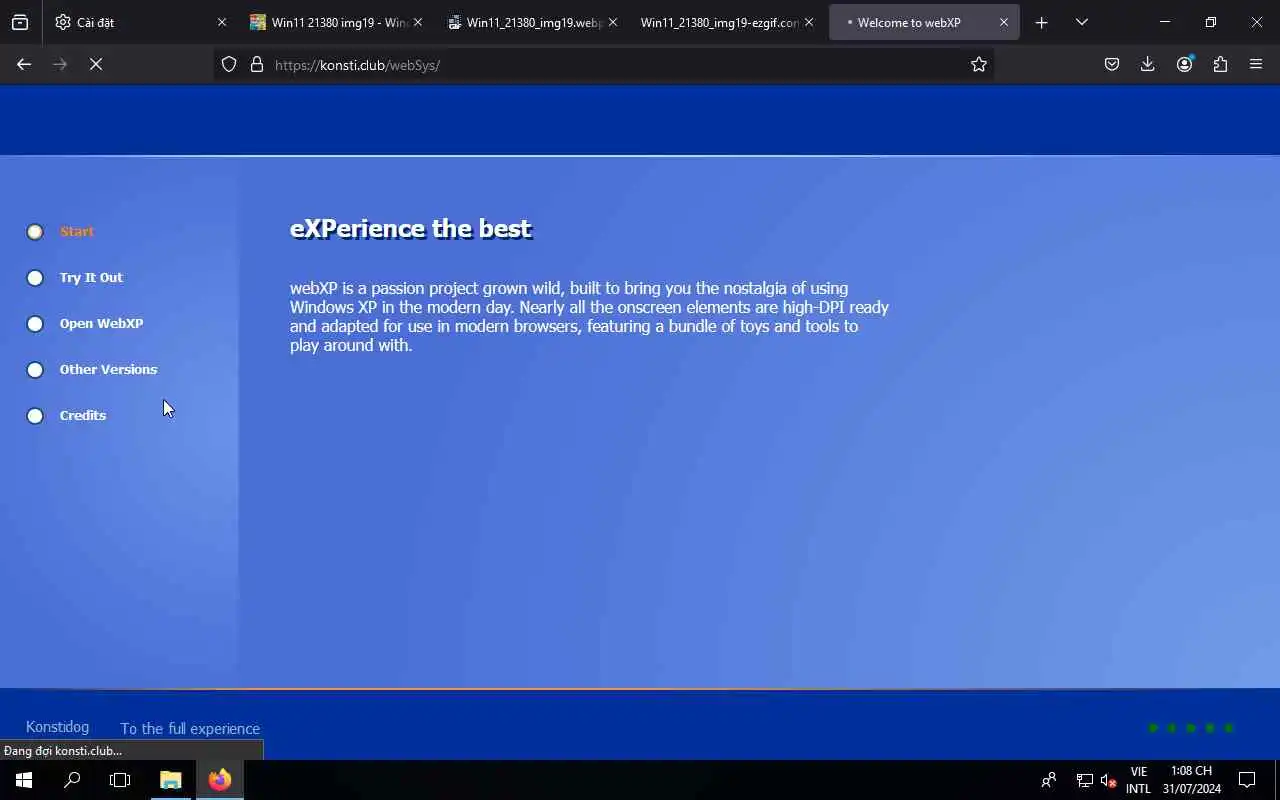This screenshot has width=1280, height=800.
Task: Click the Firefox taskbar icon
Action: pyautogui.click(x=220, y=780)
